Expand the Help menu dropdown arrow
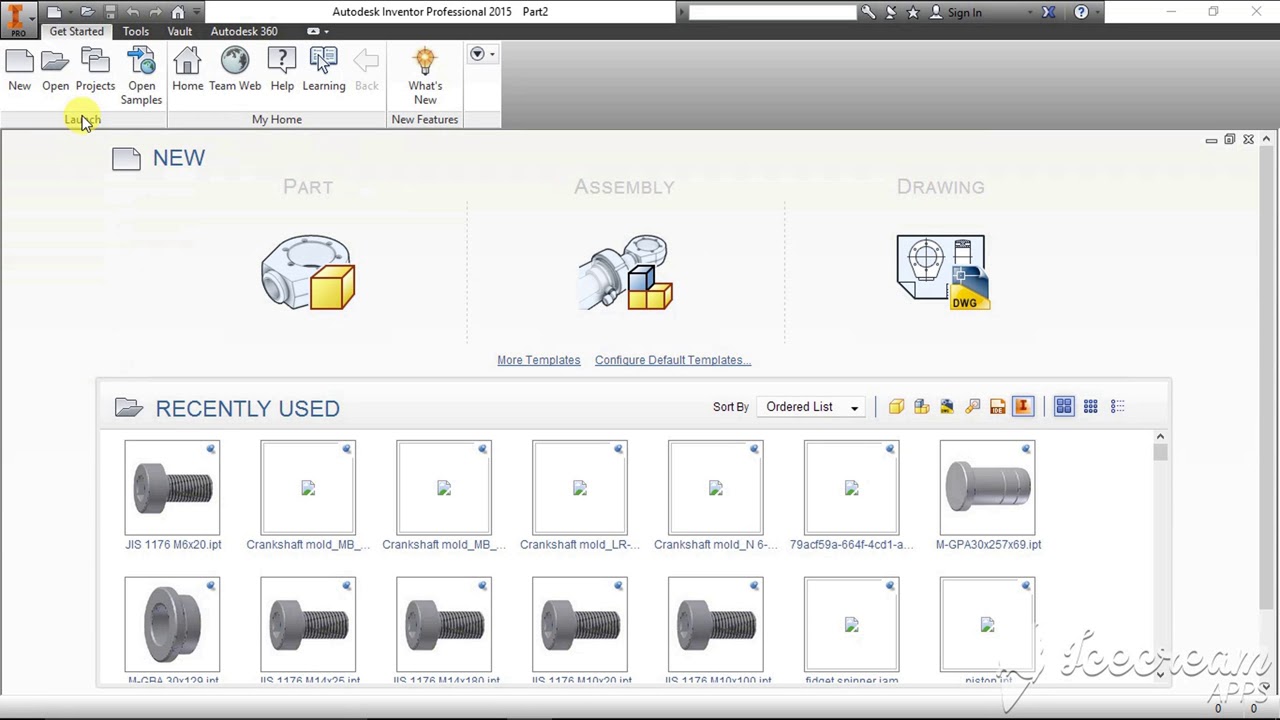Viewport: 1280px width, 720px height. 1098,12
